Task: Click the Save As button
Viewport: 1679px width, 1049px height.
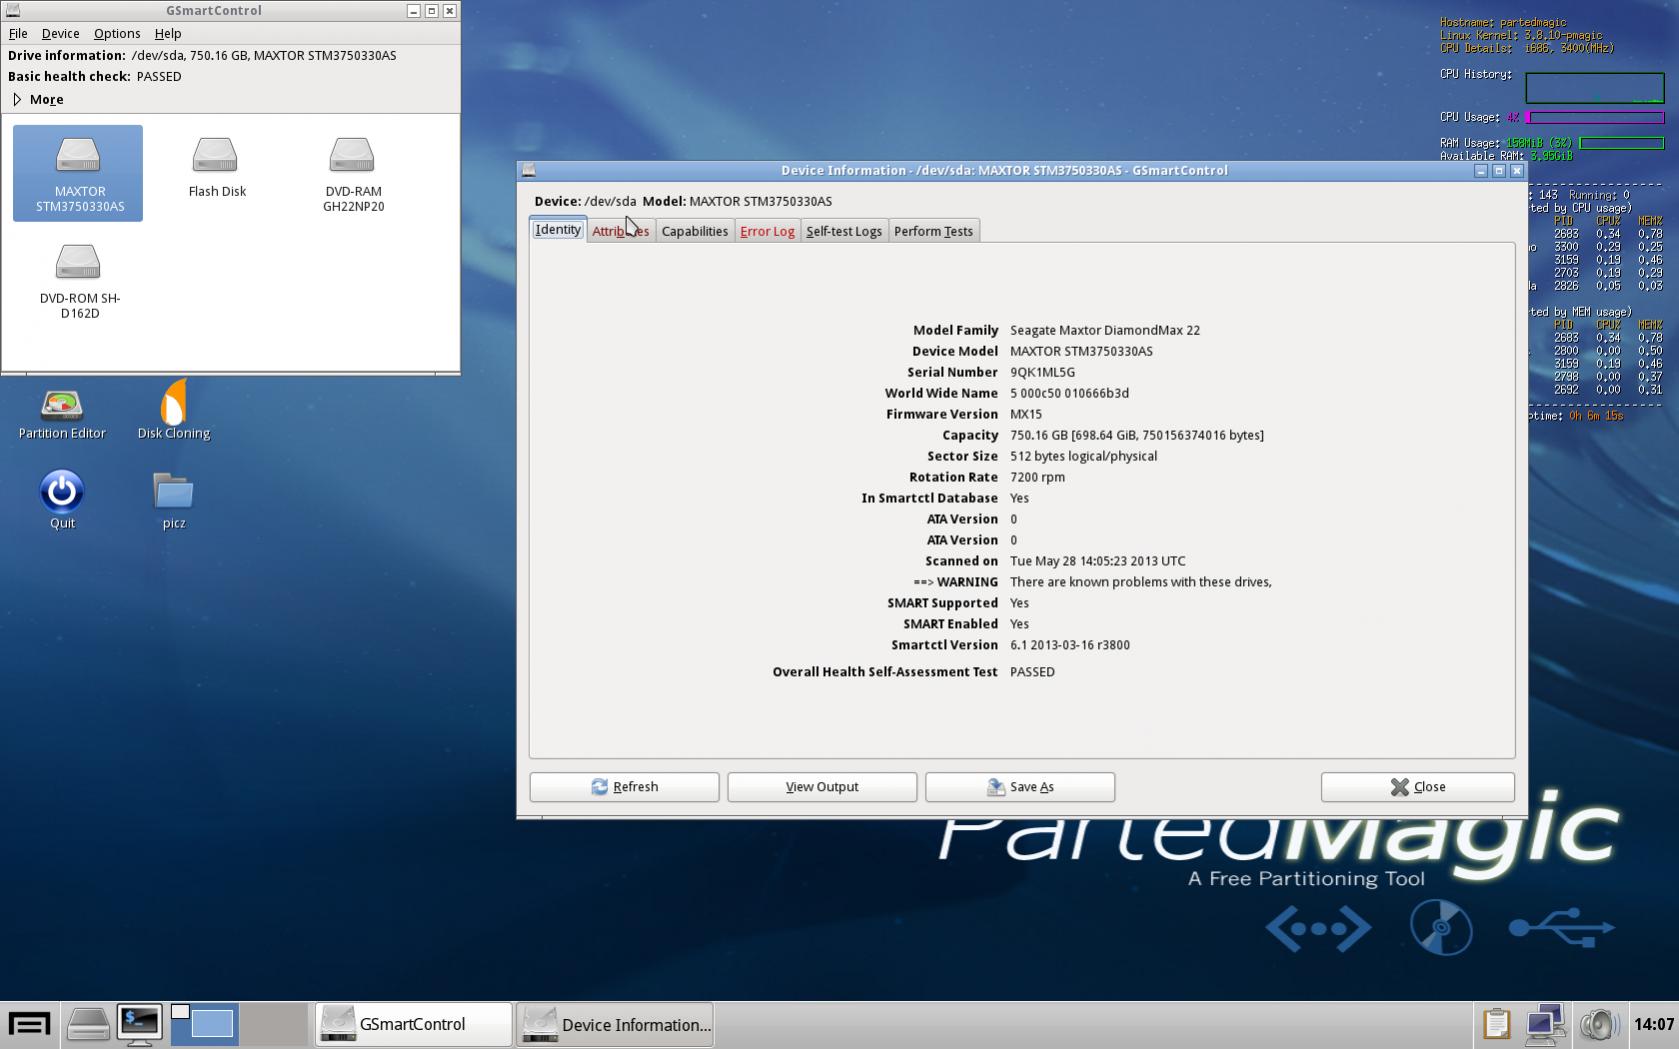Action: click(1020, 787)
